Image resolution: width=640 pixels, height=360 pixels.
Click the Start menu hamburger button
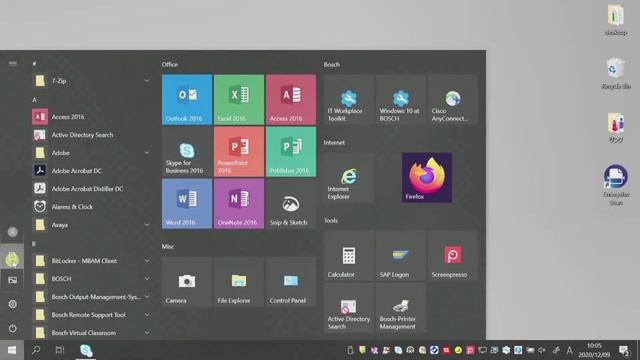point(12,64)
